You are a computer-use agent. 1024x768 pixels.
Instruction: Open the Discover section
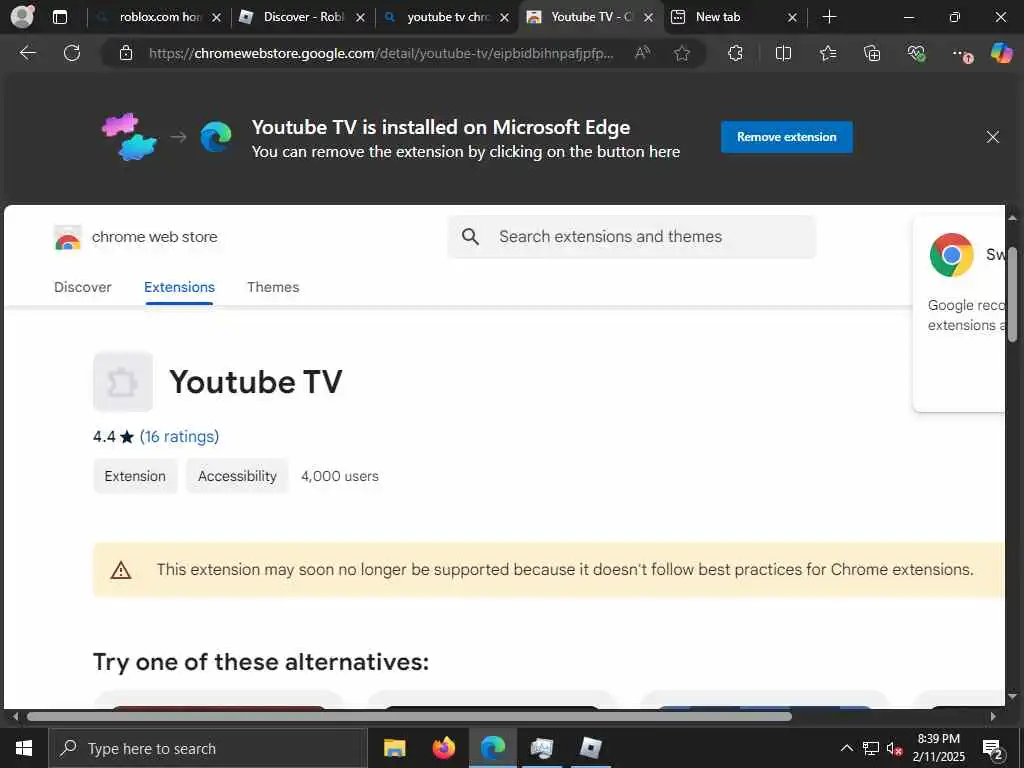82,287
